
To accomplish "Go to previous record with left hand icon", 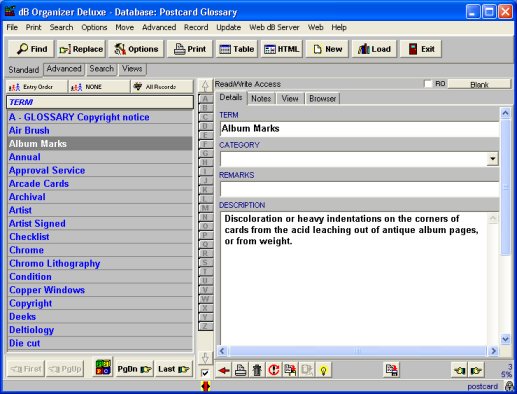I will (x=459, y=370).
